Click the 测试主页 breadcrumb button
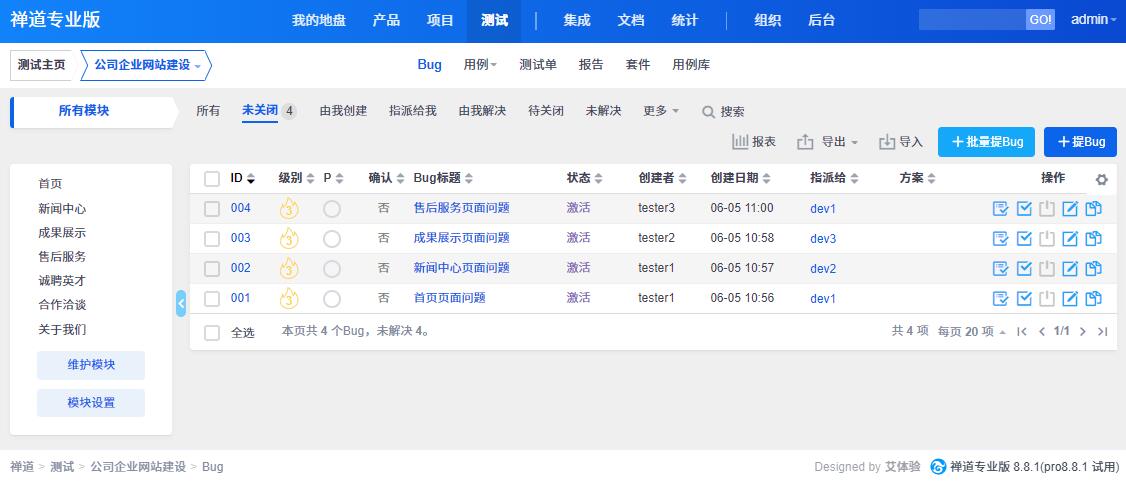 click(x=42, y=65)
